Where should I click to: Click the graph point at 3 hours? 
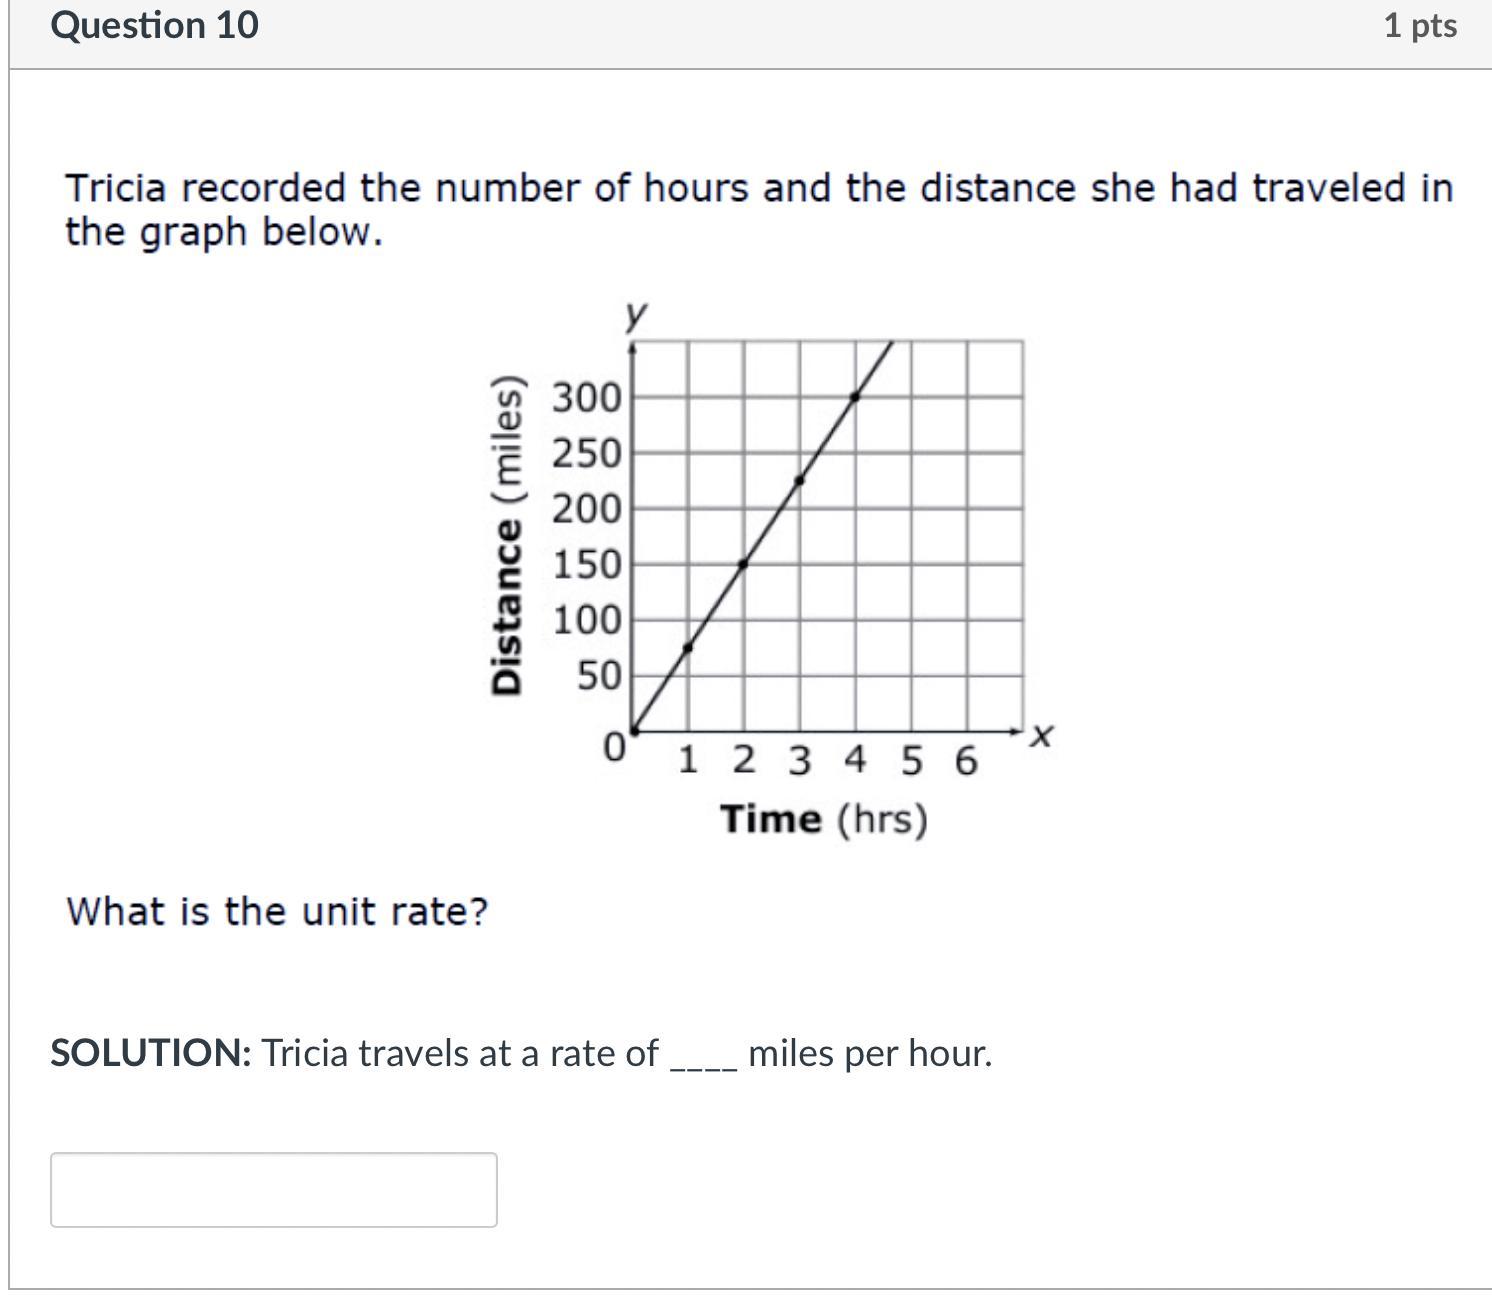[799, 480]
